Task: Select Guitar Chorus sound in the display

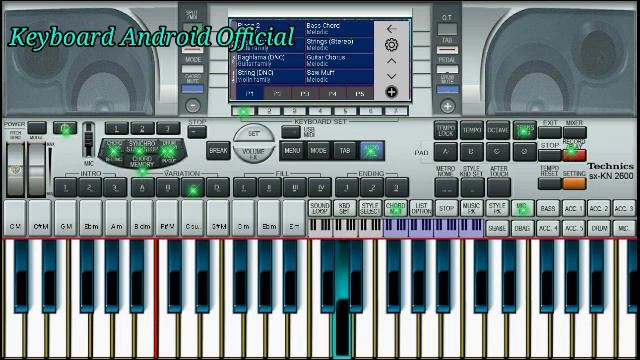Action: (339, 60)
